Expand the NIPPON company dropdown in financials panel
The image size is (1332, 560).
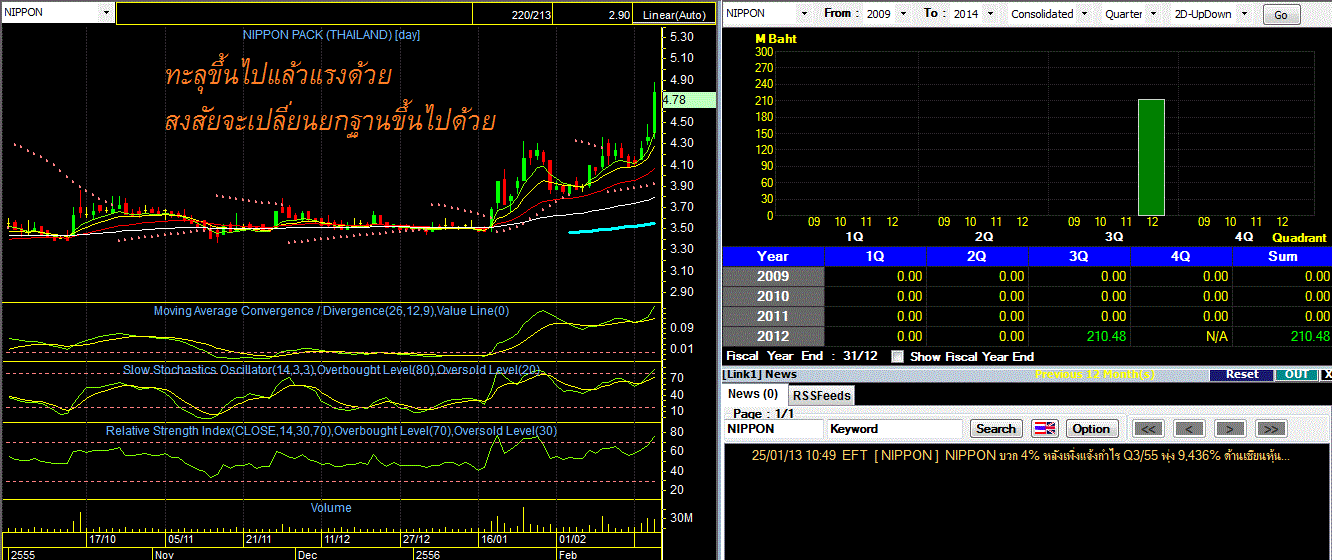pos(805,14)
